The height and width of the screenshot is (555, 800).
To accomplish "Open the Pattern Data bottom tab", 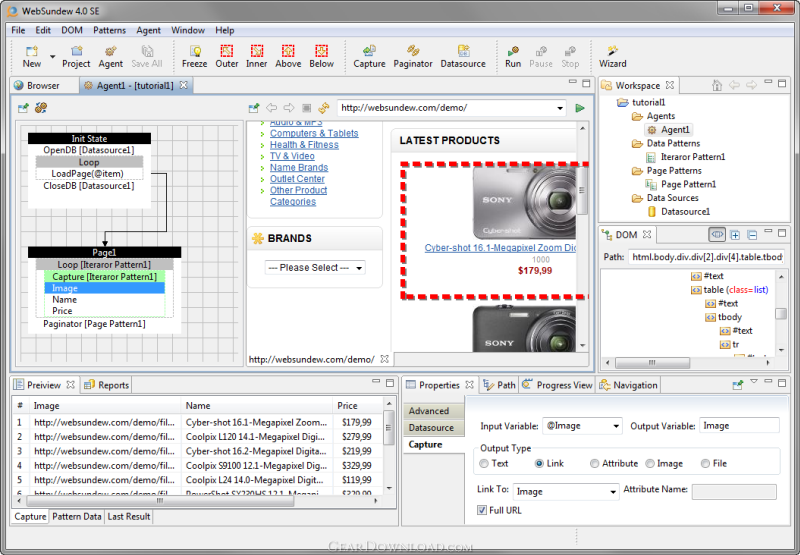I will coord(77,517).
